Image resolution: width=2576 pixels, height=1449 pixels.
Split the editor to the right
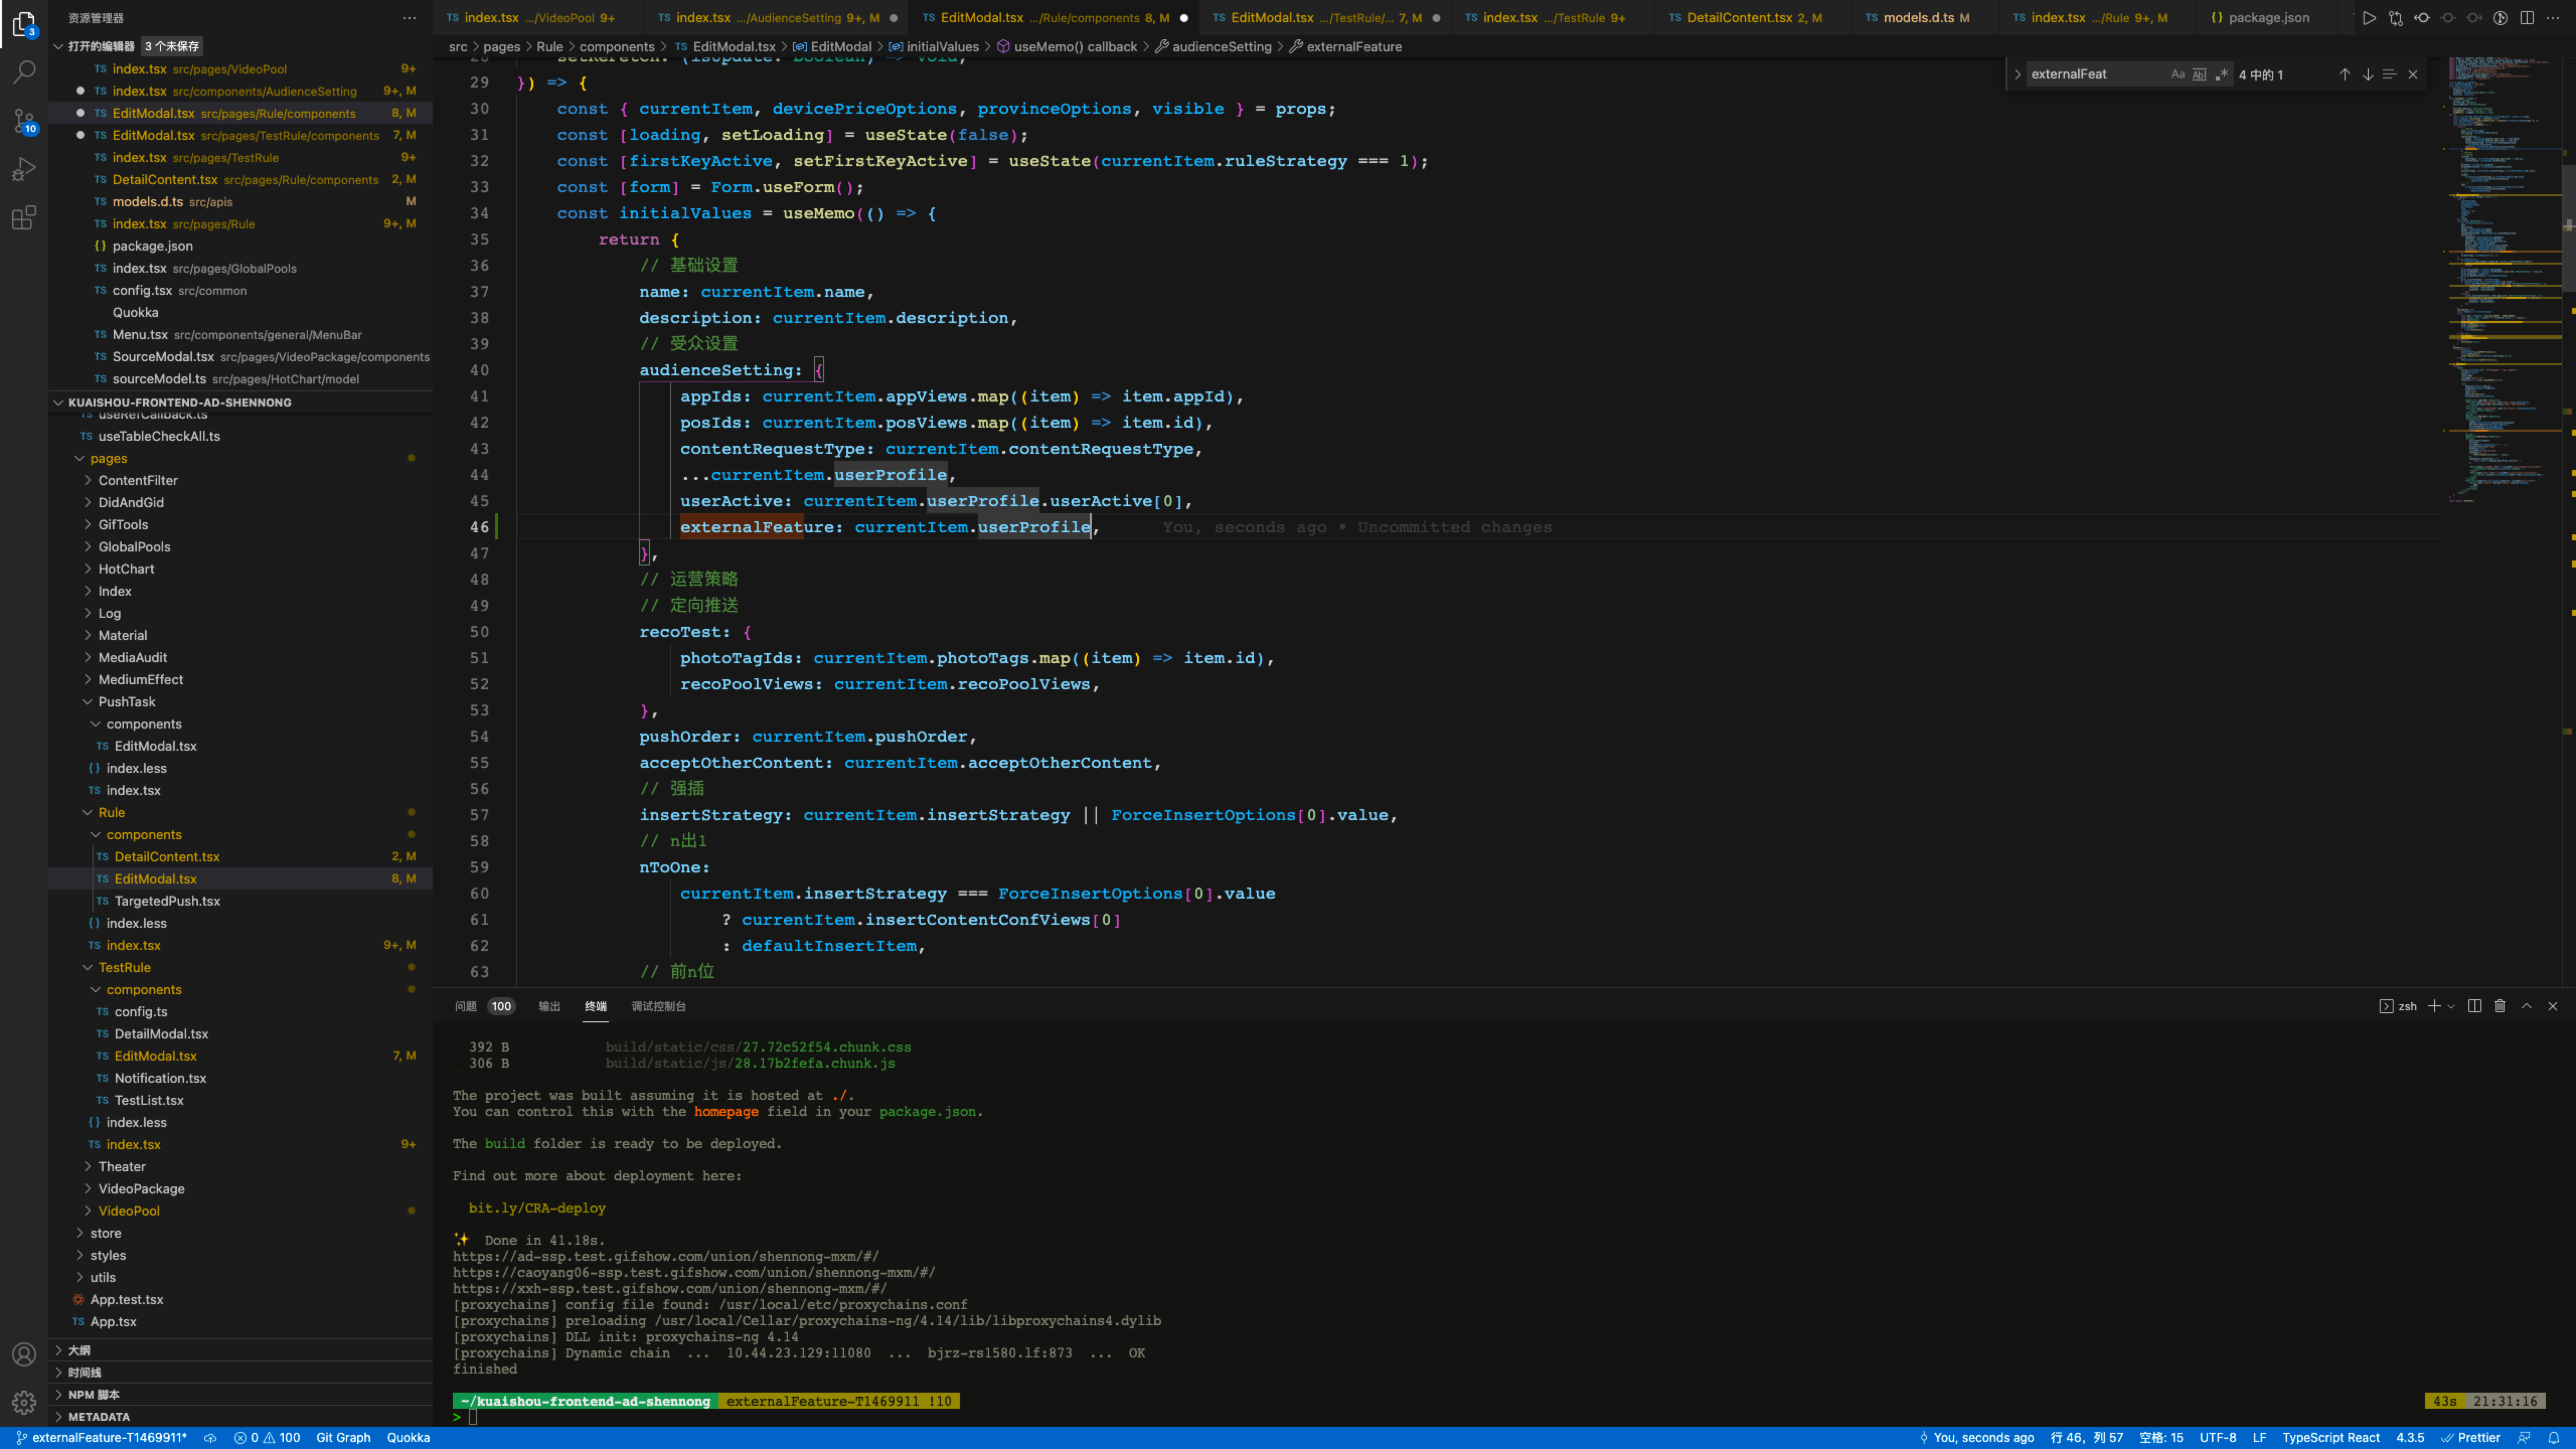[2526, 18]
